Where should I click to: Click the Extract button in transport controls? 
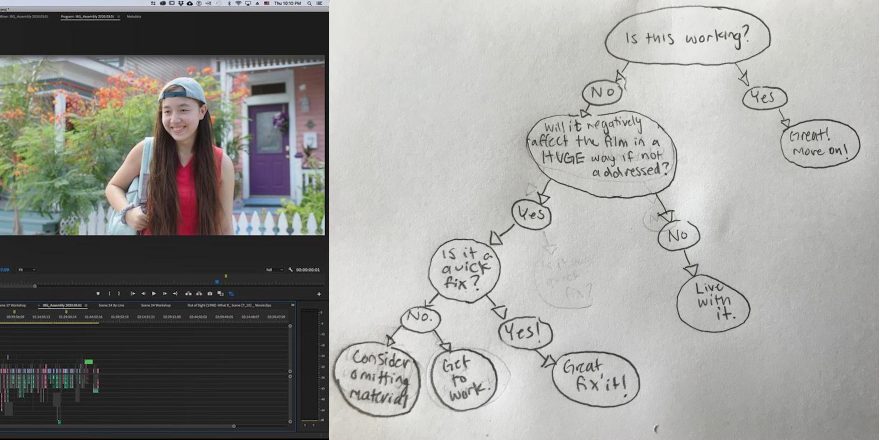click(198, 293)
